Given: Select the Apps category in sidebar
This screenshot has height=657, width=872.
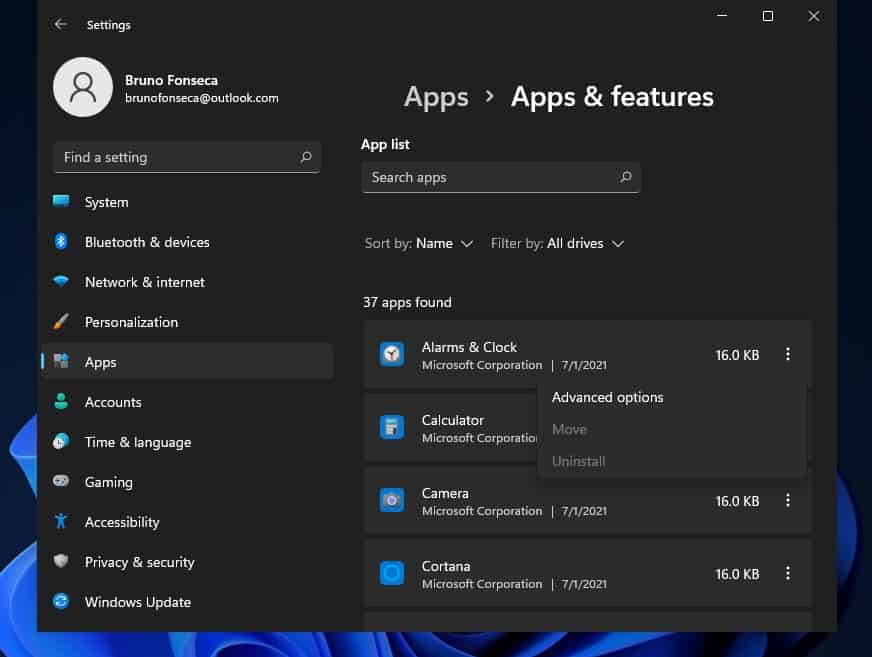Looking at the screenshot, I should (187, 362).
